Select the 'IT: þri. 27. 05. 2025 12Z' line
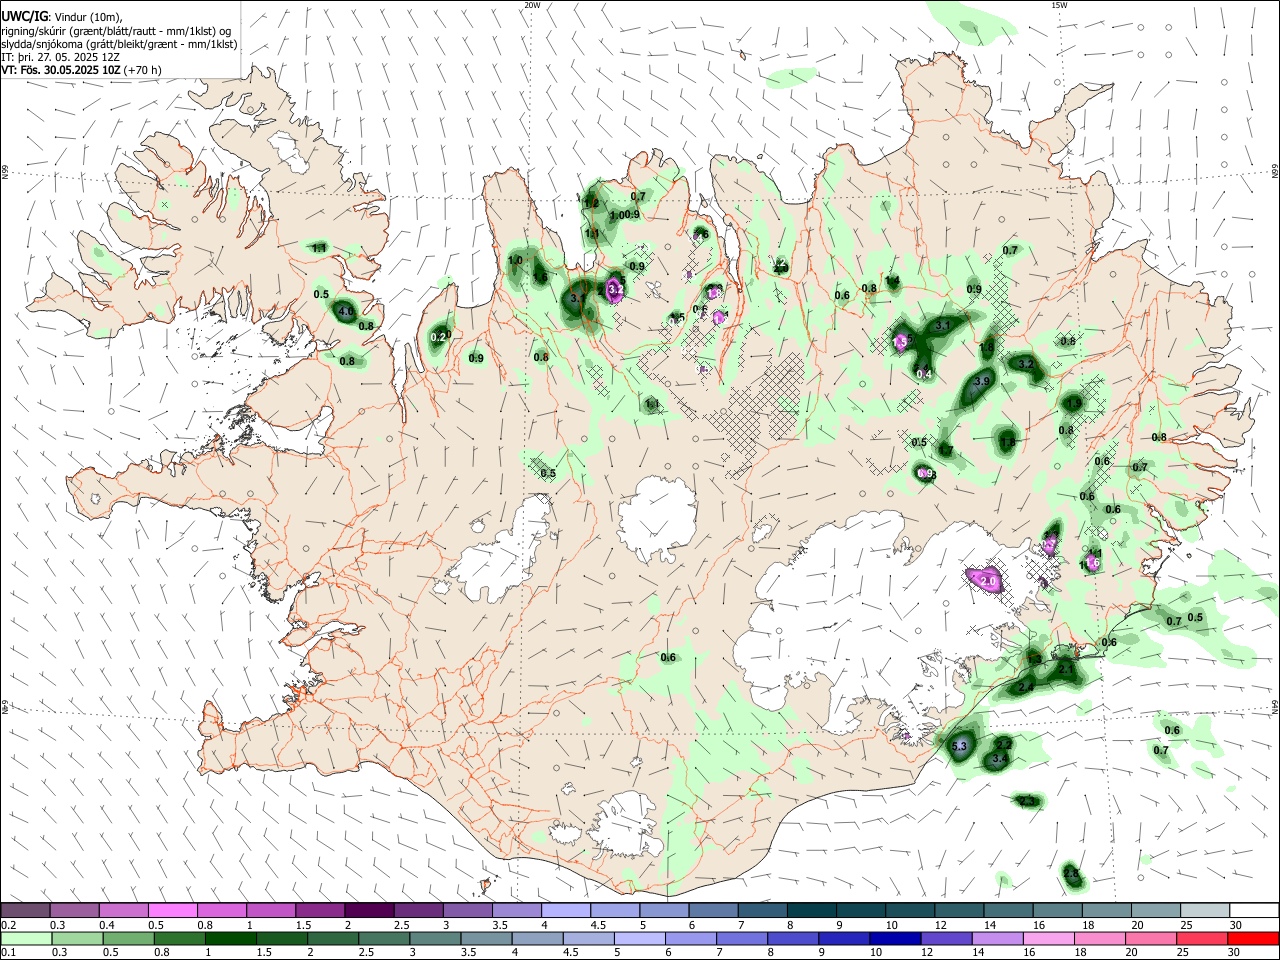Viewport: 1280px width, 960px height. point(62,57)
